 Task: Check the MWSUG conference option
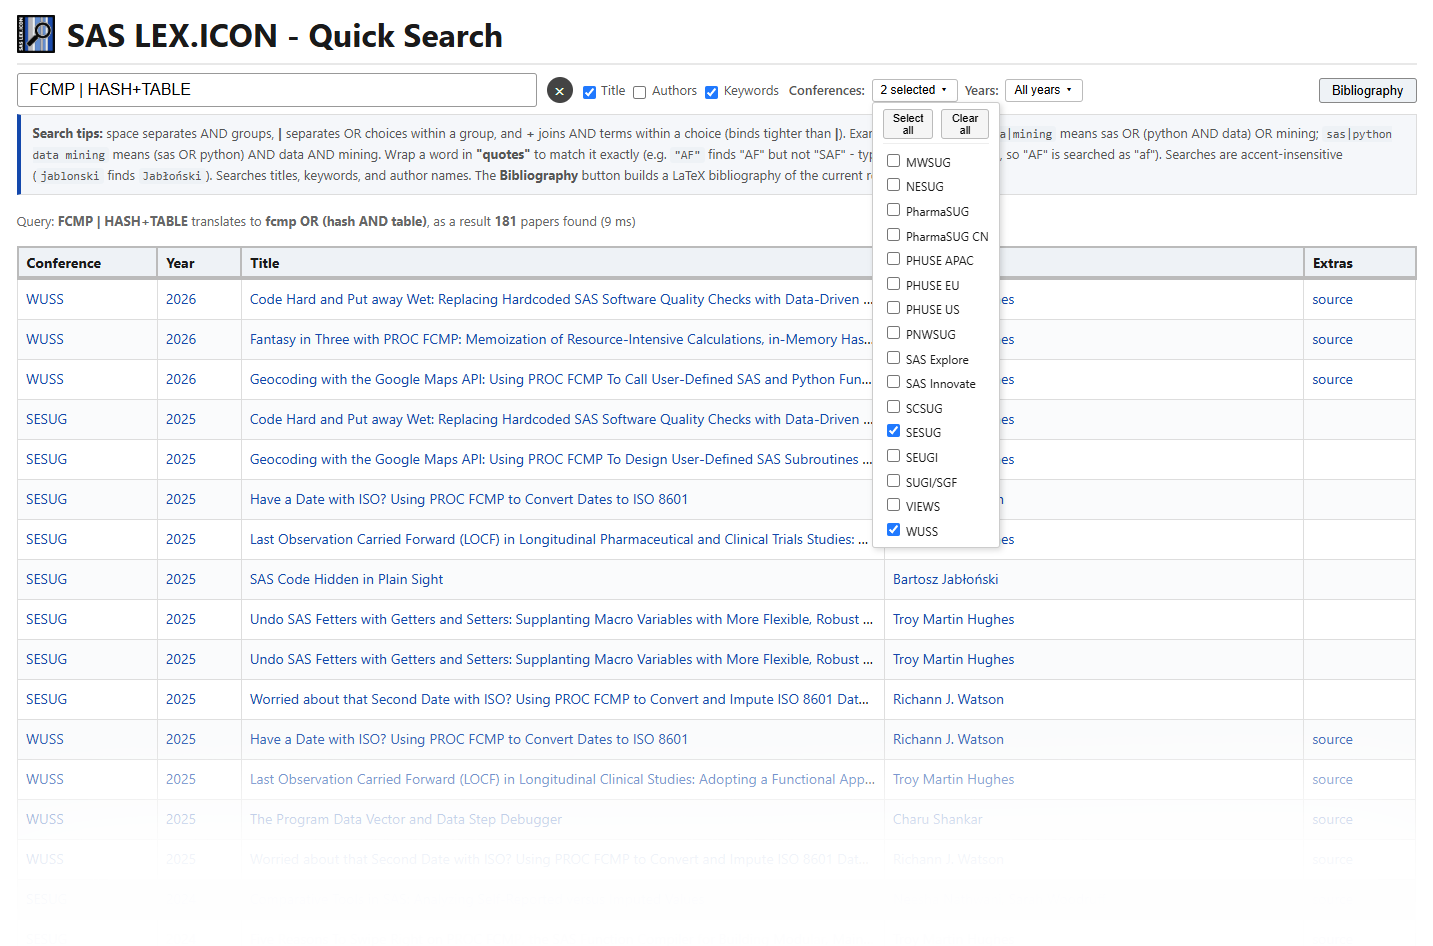(894, 161)
